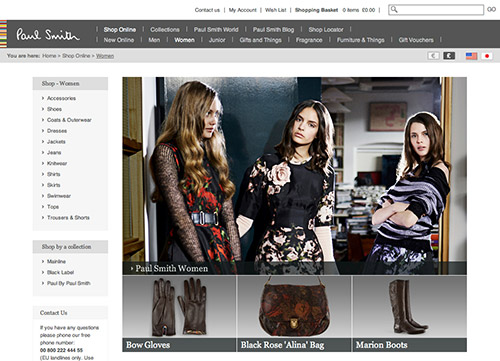The width and height of the screenshot is (500, 361).
Task: Open the Black Label collection
Action: tap(60, 272)
